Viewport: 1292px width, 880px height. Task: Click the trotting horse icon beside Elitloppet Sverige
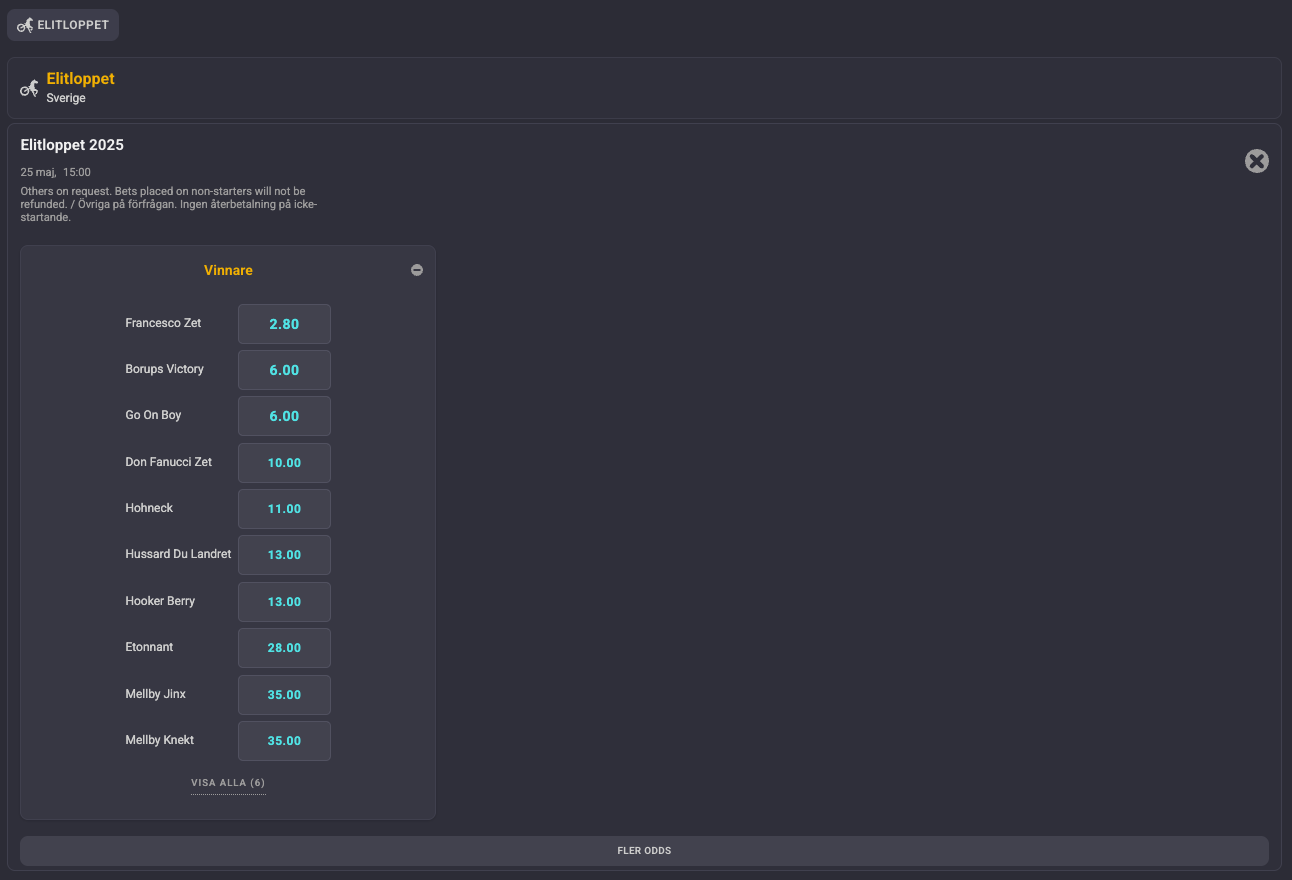tap(29, 88)
